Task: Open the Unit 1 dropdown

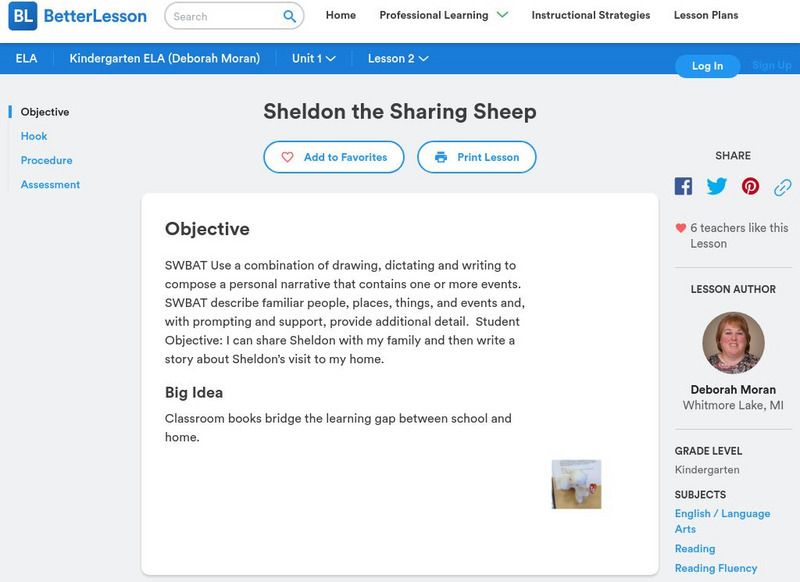Action: (x=314, y=59)
